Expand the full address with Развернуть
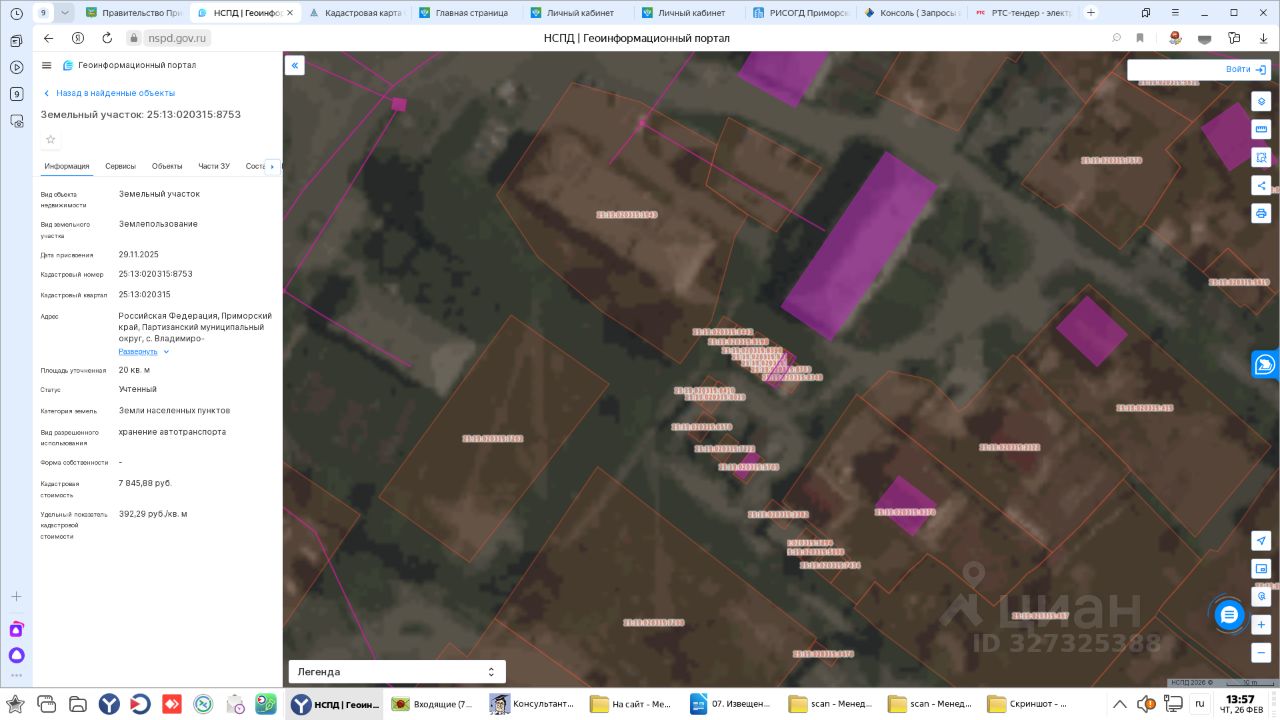Image resolution: width=1280 pixels, height=720 pixels. pos(144,352)
